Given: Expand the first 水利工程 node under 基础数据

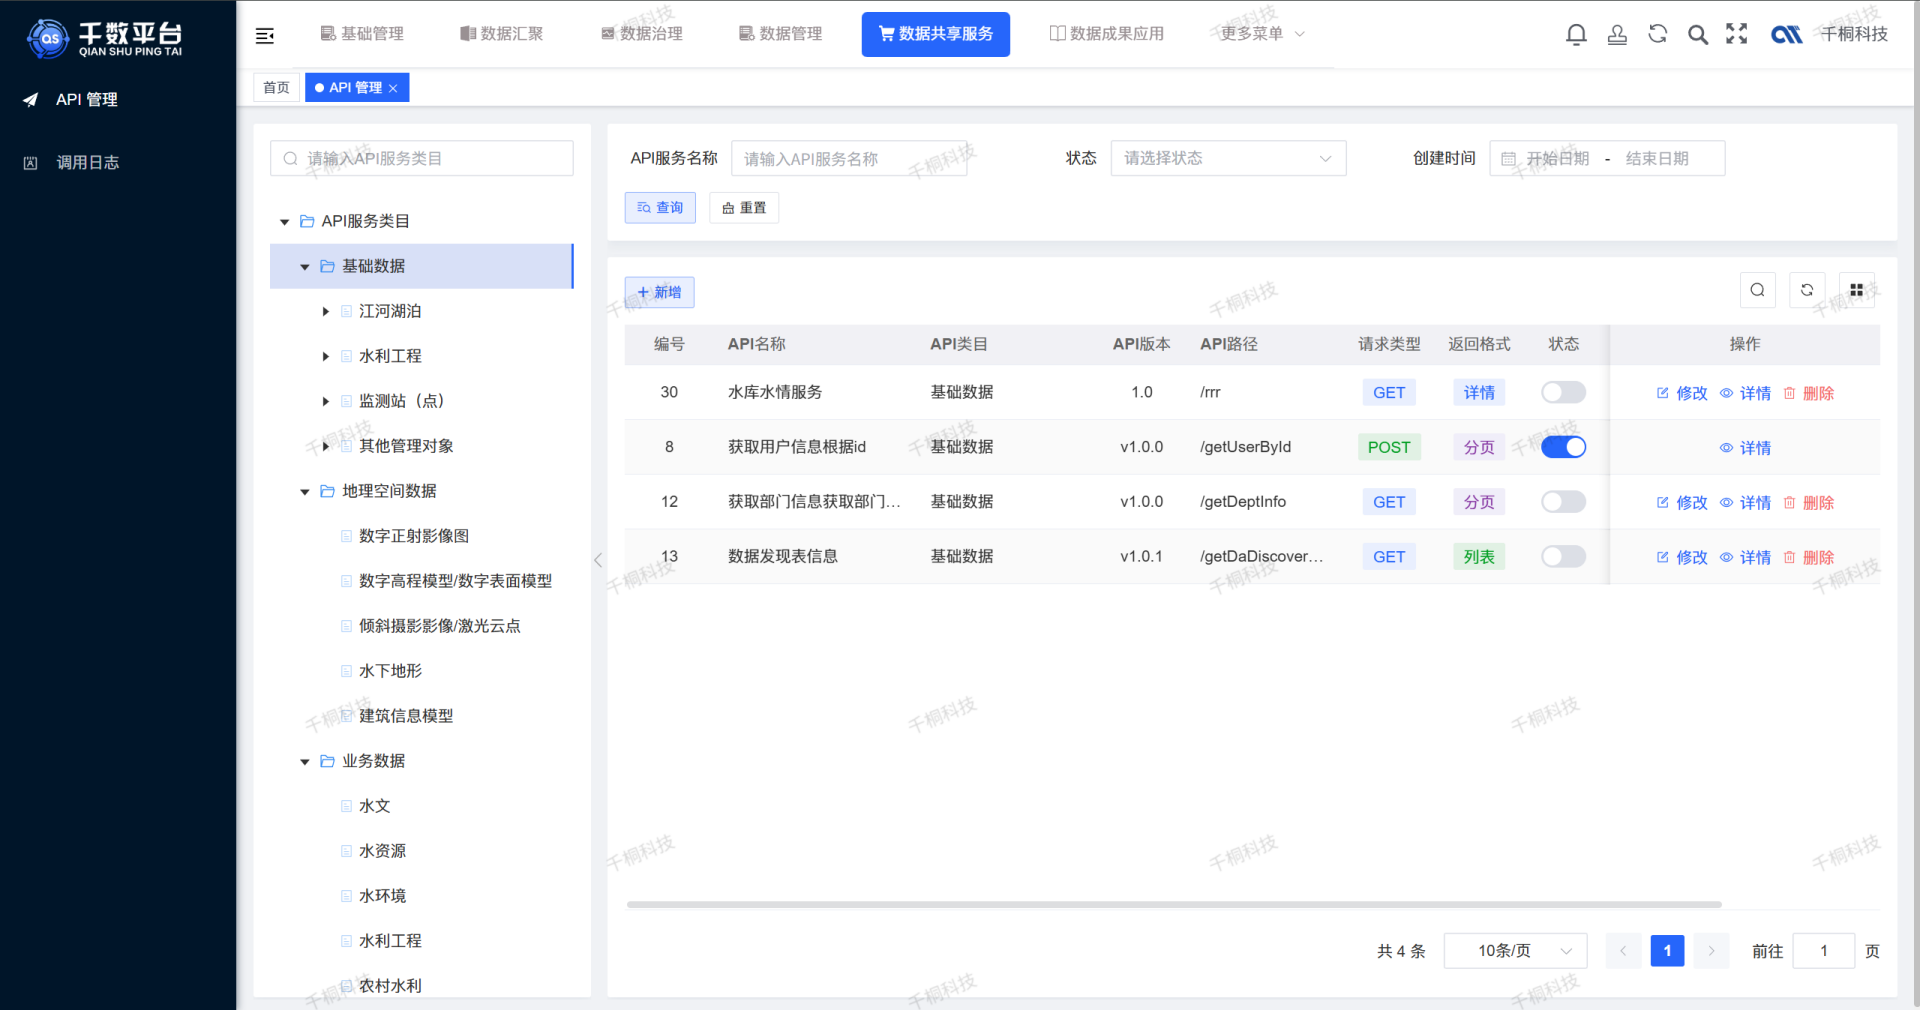Looking at the screenshot, I should click(x=326, y=357).
